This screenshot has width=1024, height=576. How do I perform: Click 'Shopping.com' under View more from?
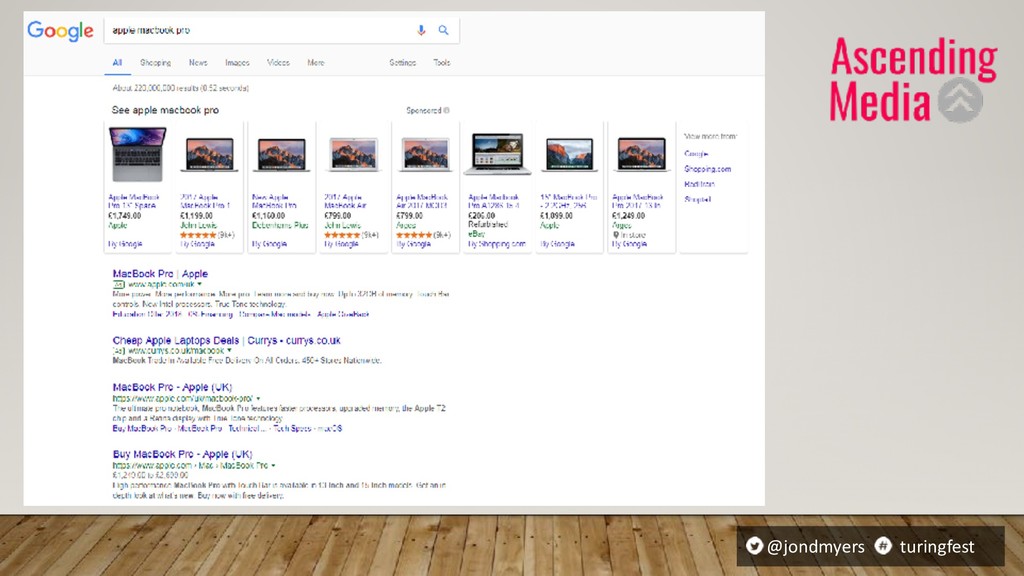[707, 168]
